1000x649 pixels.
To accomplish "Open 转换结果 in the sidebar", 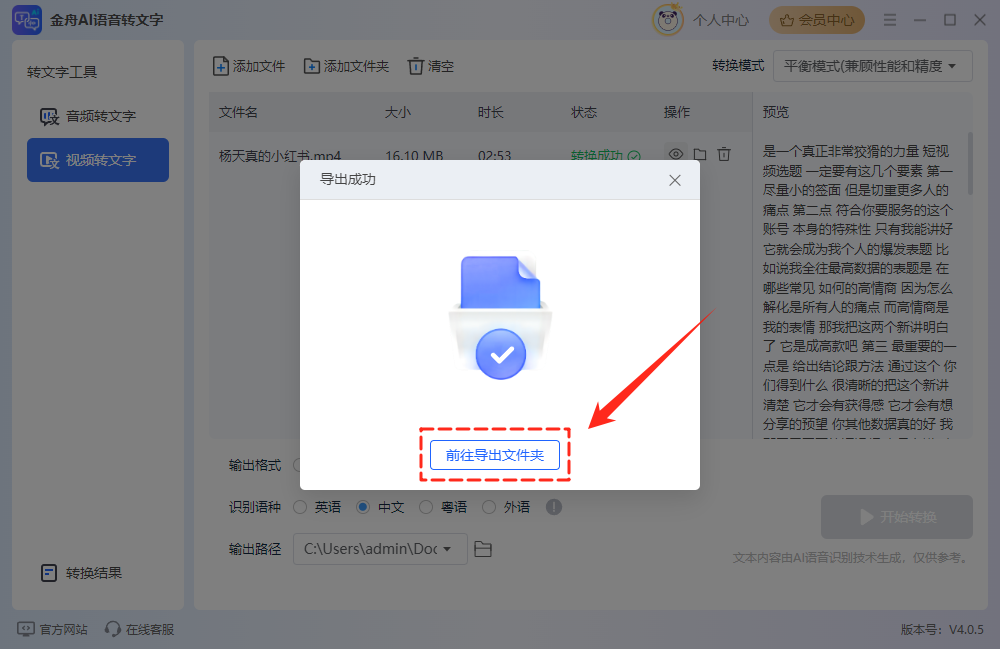I will pyautogui.click(x=81, y=572).
